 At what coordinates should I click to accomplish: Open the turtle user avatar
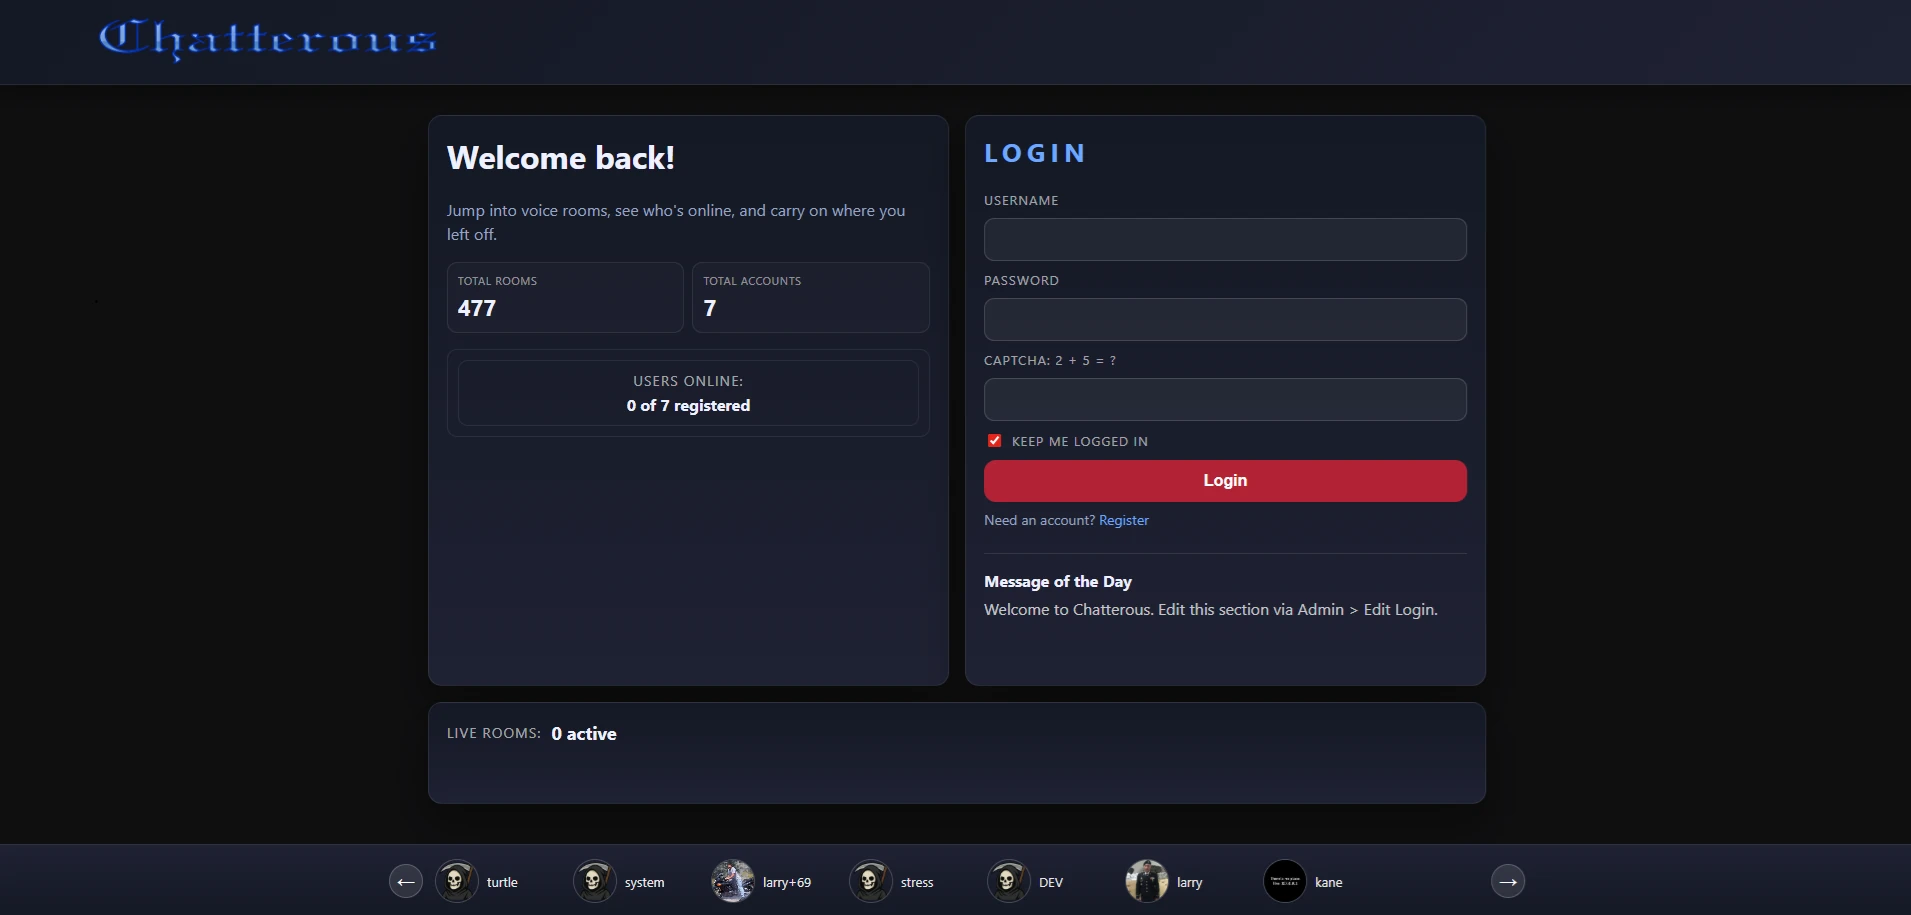click(x=458, y=881)
